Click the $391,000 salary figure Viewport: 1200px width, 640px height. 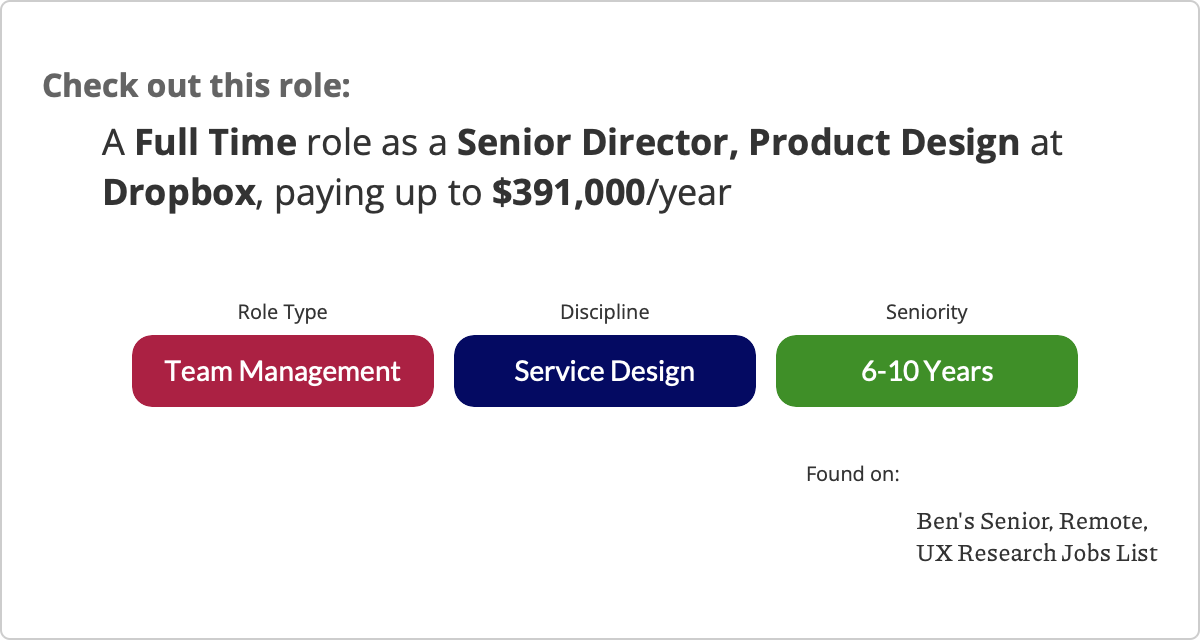(x=568, y=192)
